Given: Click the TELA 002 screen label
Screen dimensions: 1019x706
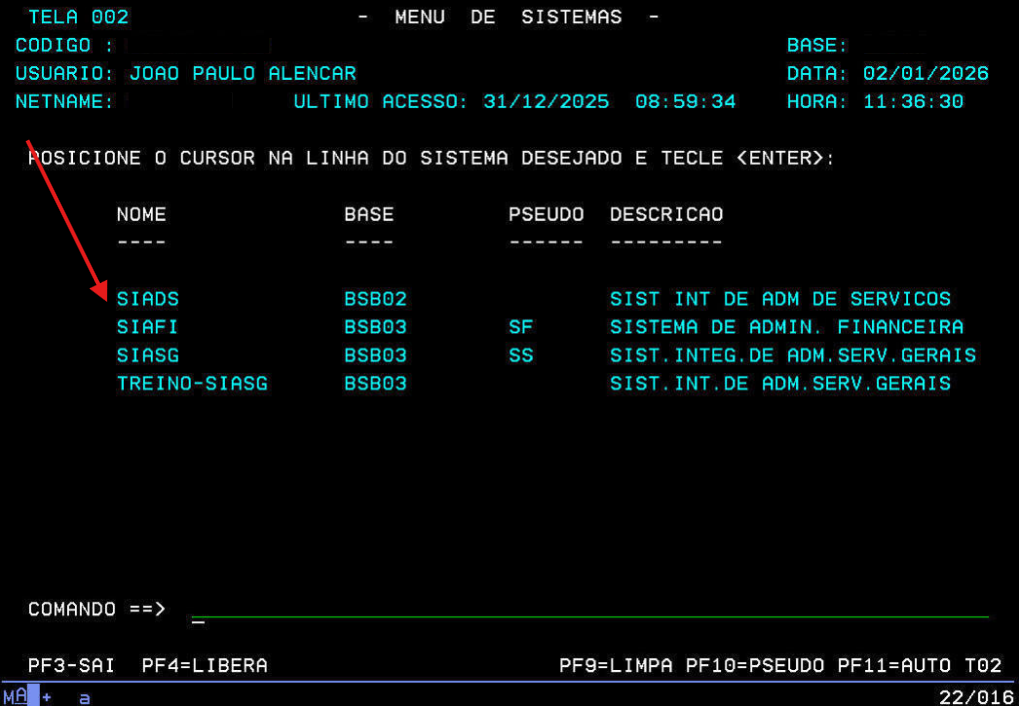Looking at the screenshot, I should click(x=78, y=18).
